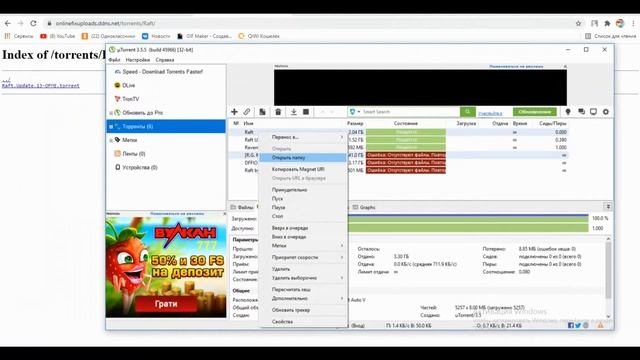Click the Add Torrent from URL link icon

247,112
